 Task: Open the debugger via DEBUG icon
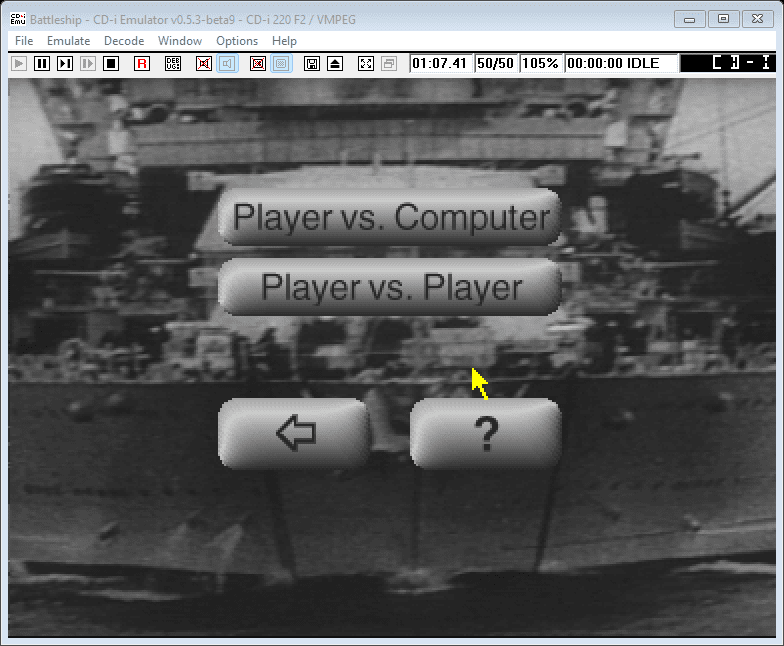point(173,63)
